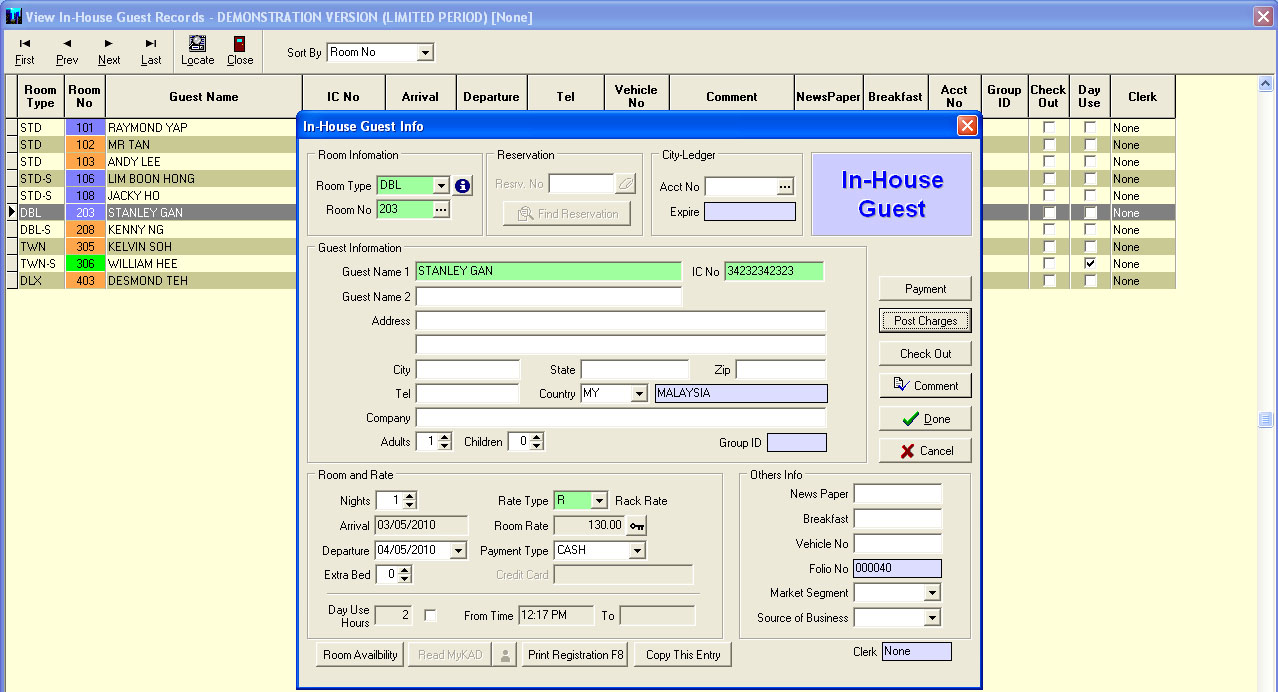
Task: Click the main window vertical scrollbar thumb
Action: (1266, 420)
